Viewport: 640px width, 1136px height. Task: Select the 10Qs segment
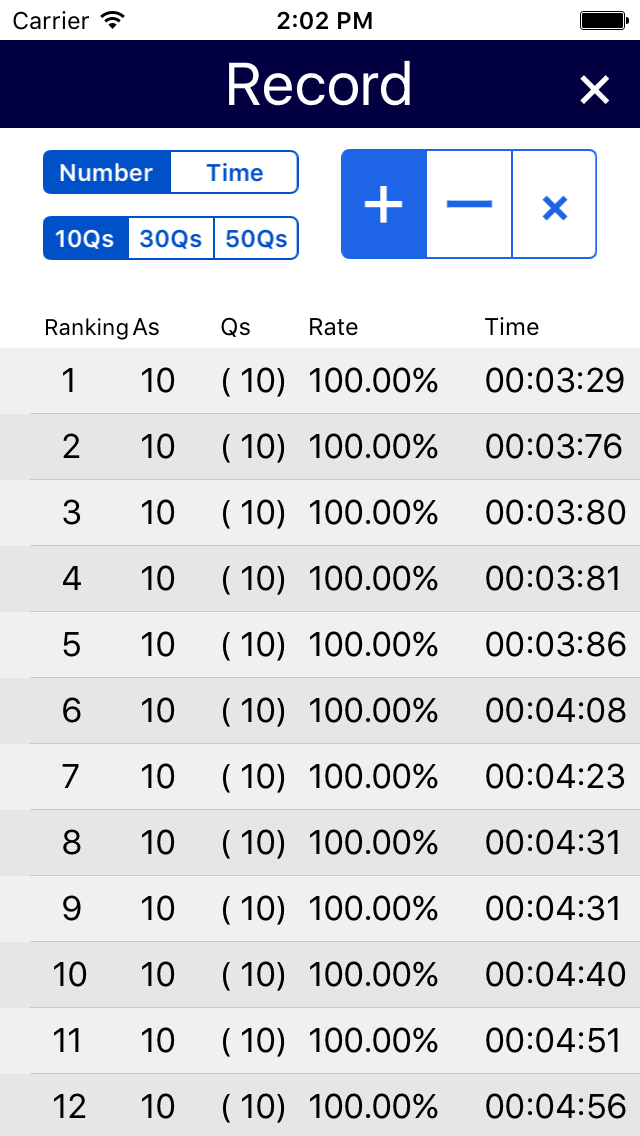point(86,238)
